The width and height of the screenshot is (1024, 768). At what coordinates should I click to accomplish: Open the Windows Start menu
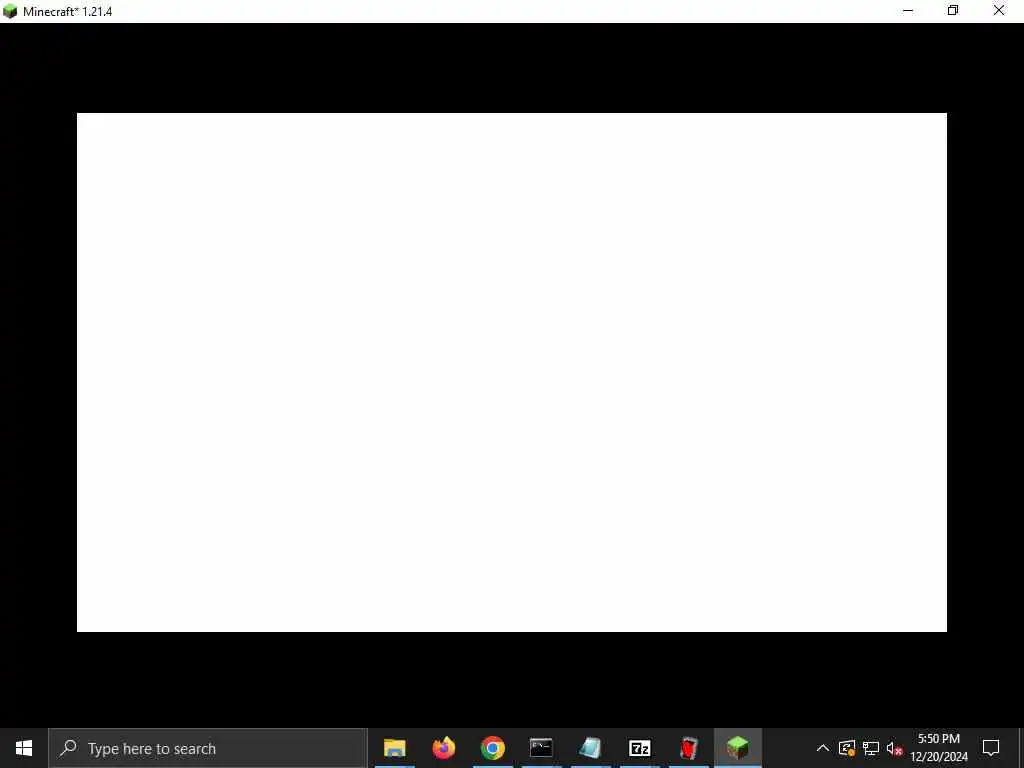pyautogui.click(x=24, y=748)
